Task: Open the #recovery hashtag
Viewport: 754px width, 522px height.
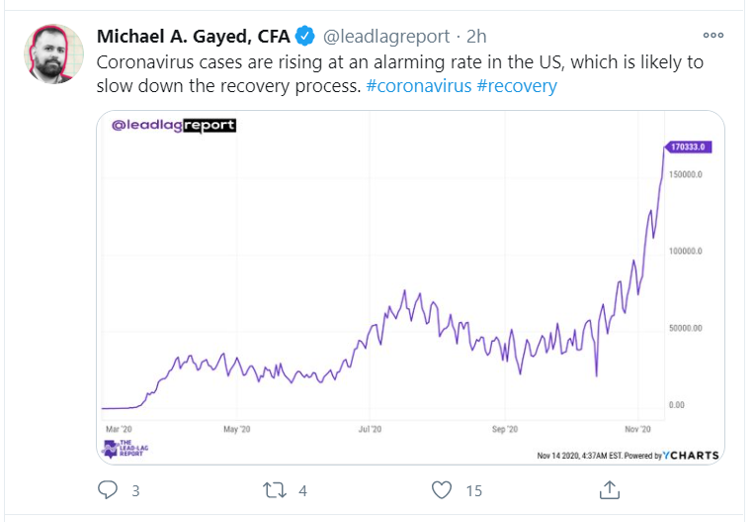Action: (517, 86)
